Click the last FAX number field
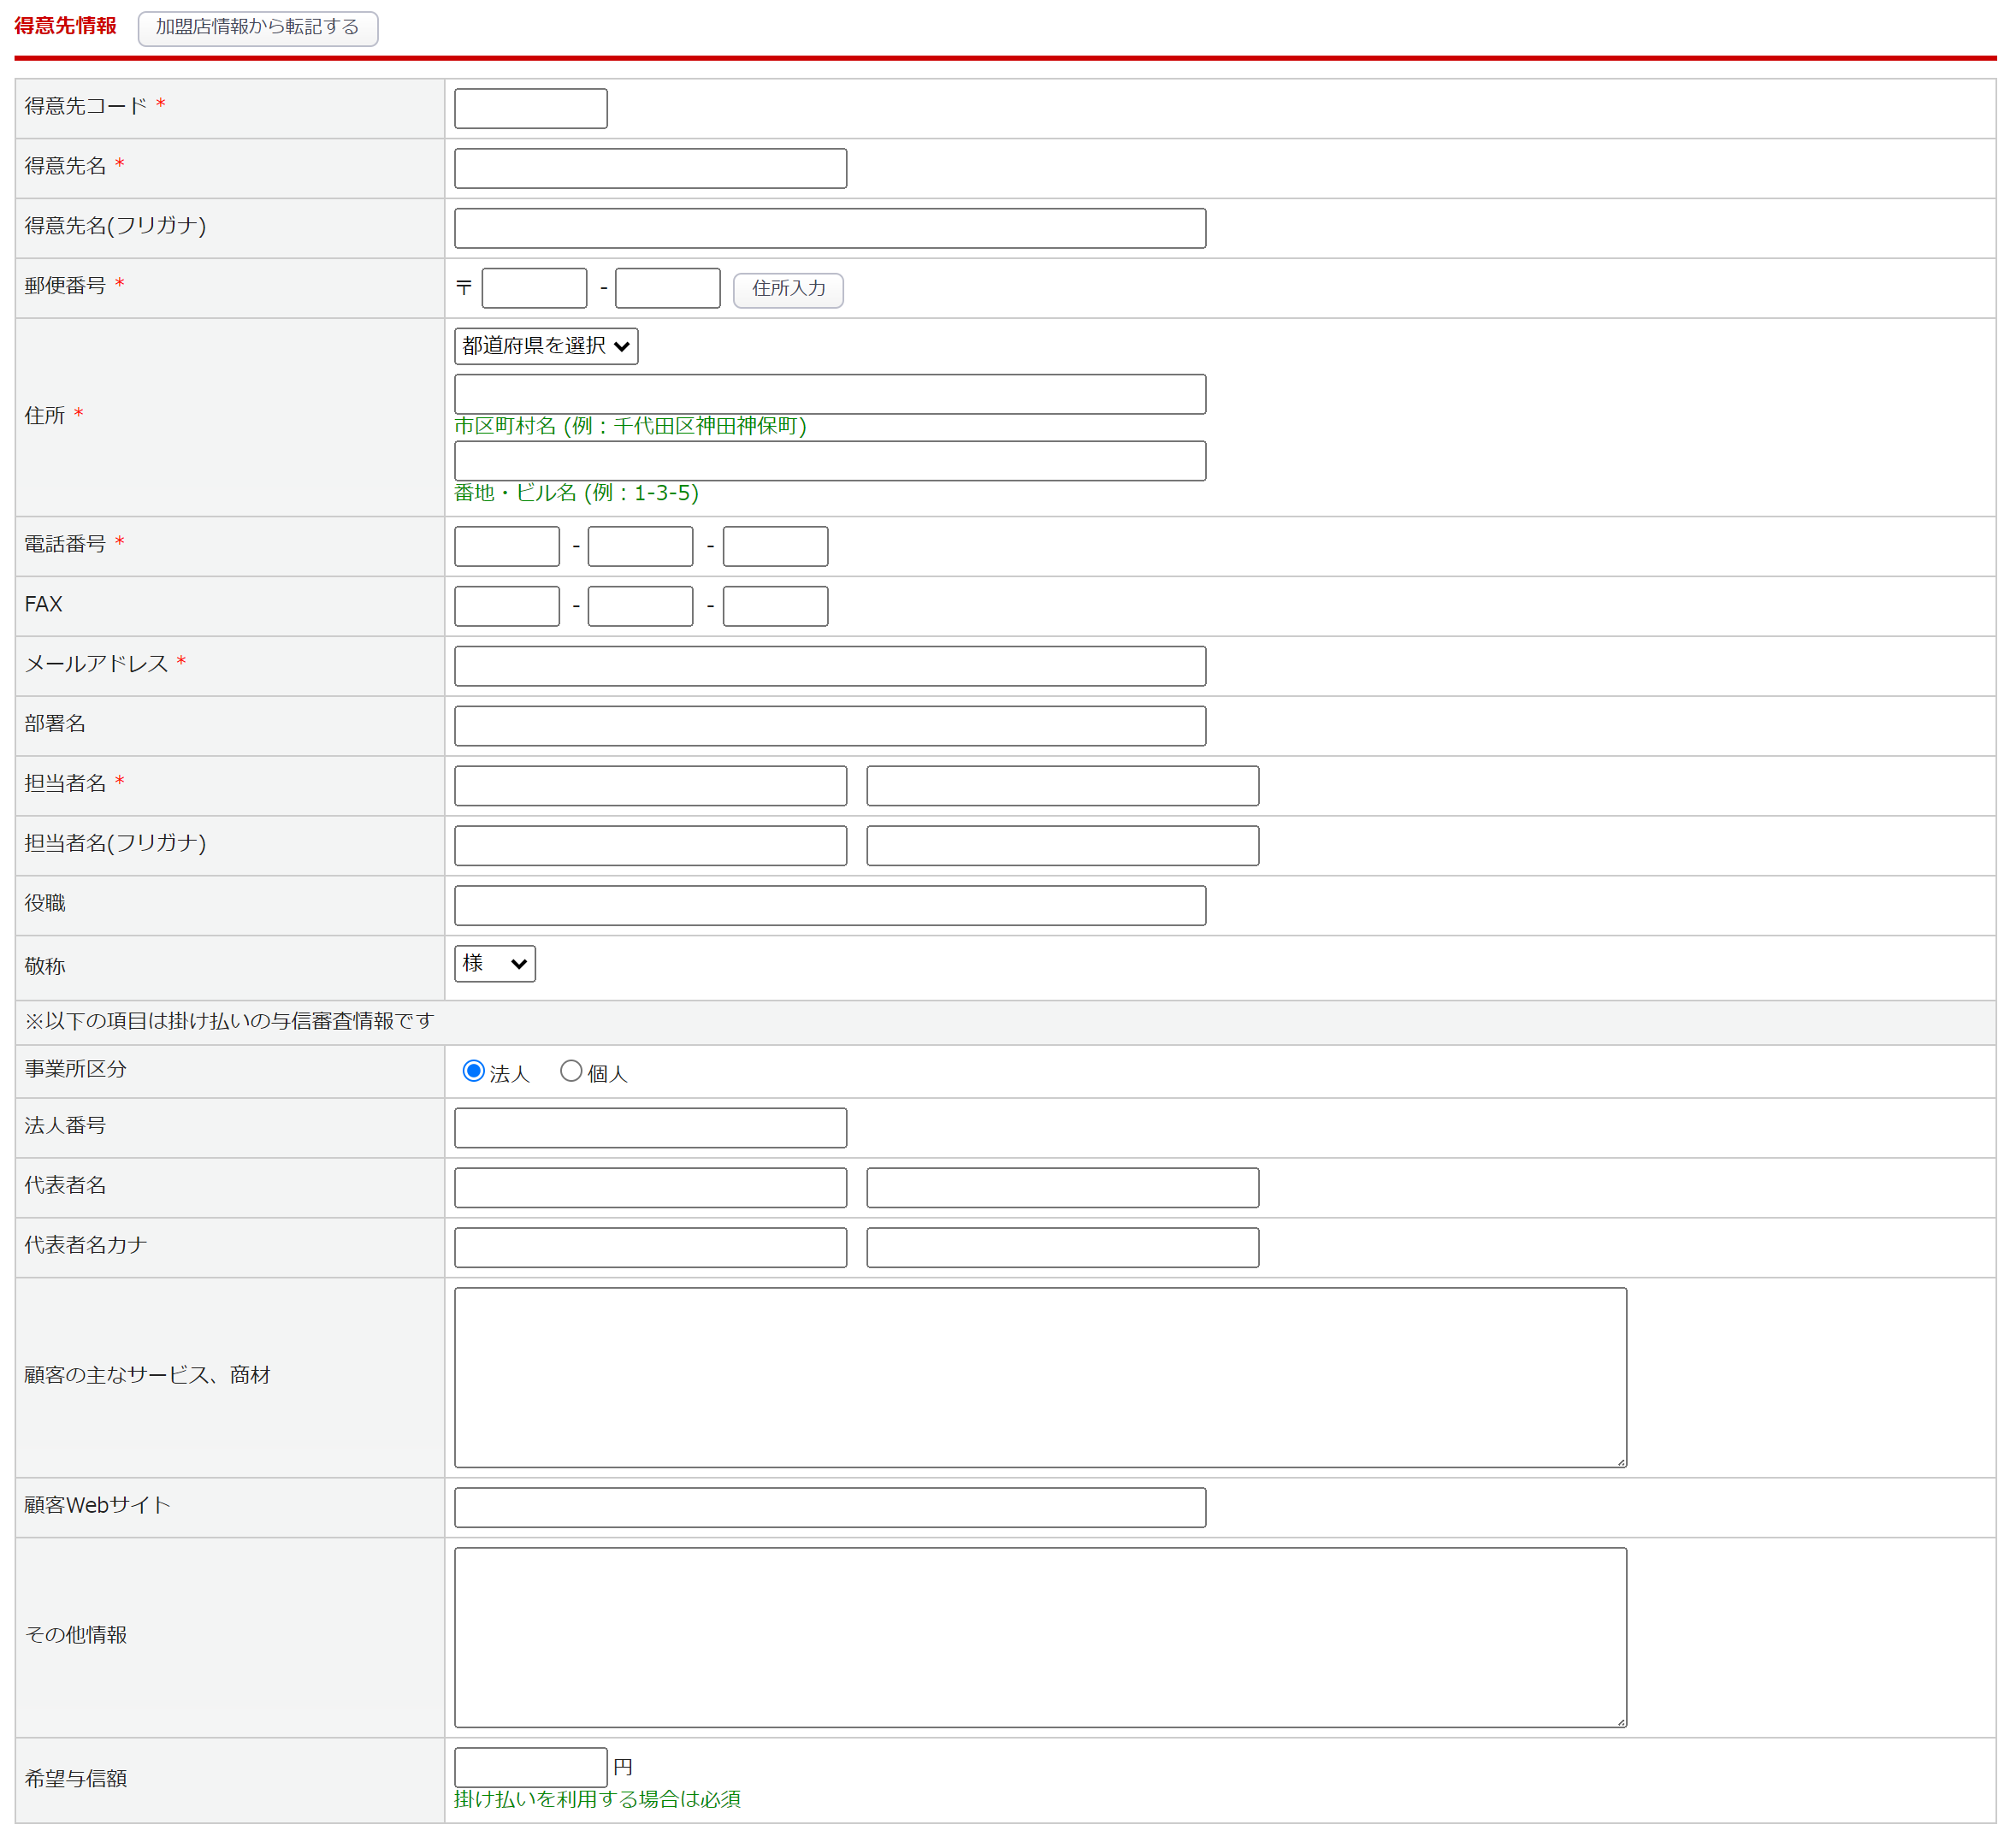 (775, 606)
